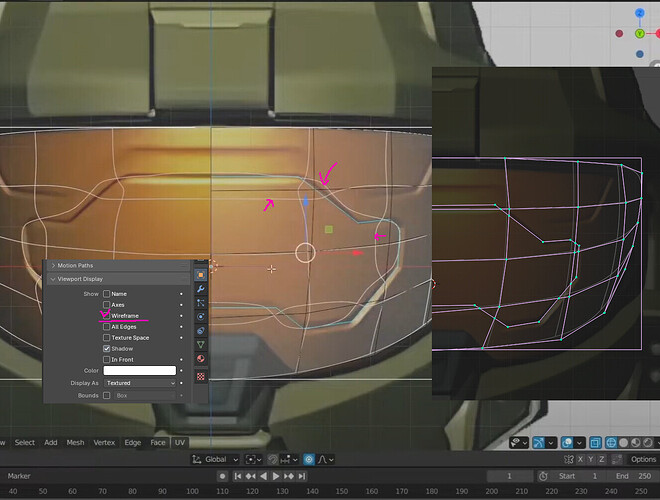This screenshot has width=660, height=500.
Task: Open the UV menu
Action: [x=180, y=442]
